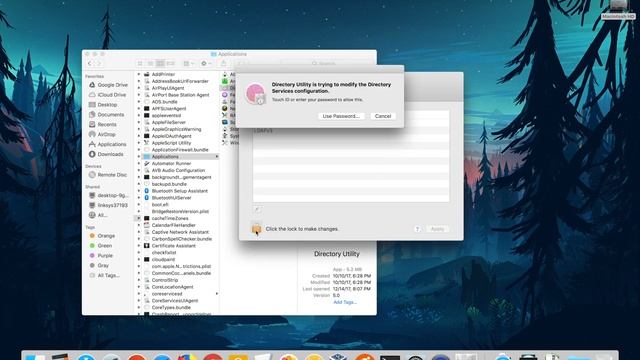Open shared device linksys37193 in sidebar

[108, 205]
